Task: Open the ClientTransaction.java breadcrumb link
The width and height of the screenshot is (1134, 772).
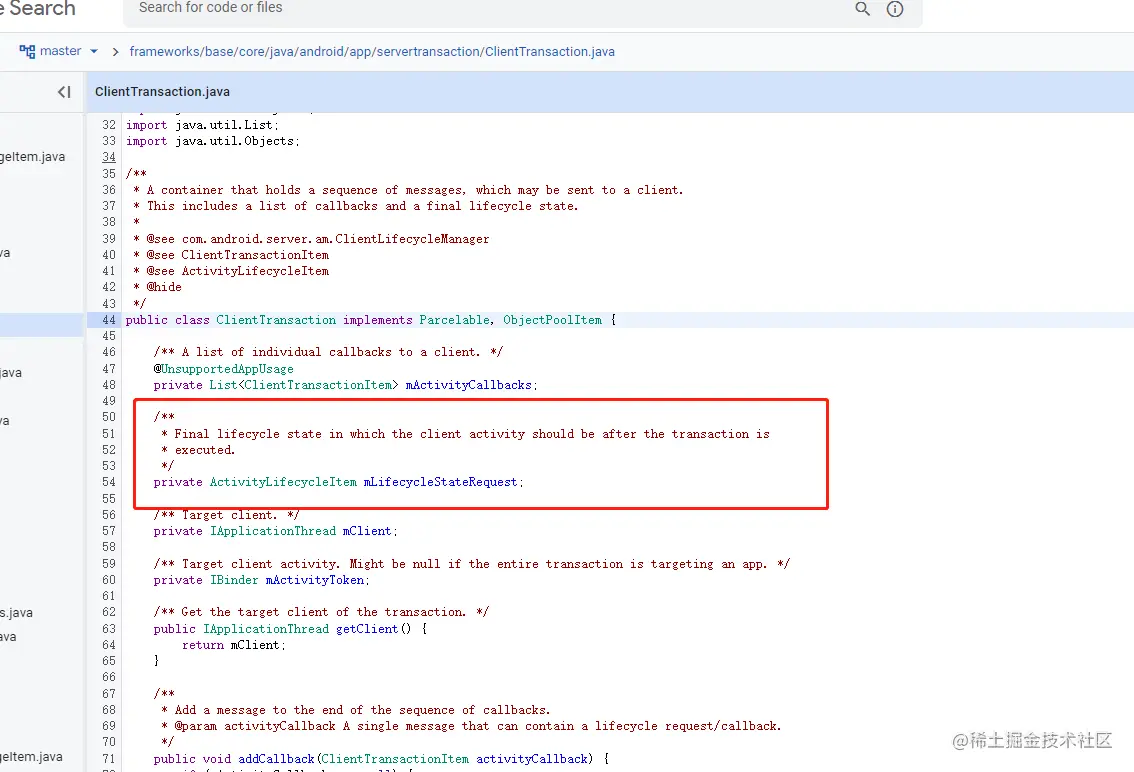Action: (x=550, y=51)
